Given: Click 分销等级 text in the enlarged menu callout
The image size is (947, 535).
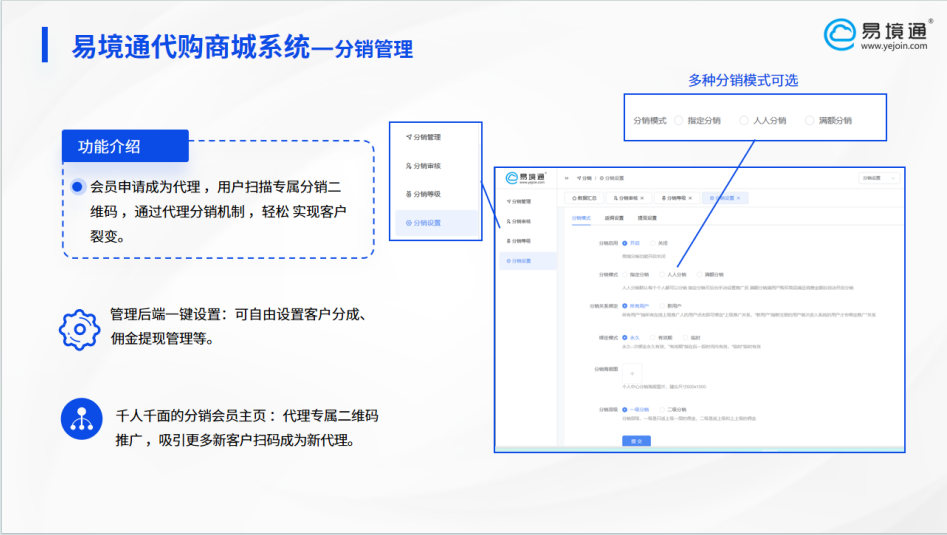Looking at the screenshot, I should pos(427,194).
